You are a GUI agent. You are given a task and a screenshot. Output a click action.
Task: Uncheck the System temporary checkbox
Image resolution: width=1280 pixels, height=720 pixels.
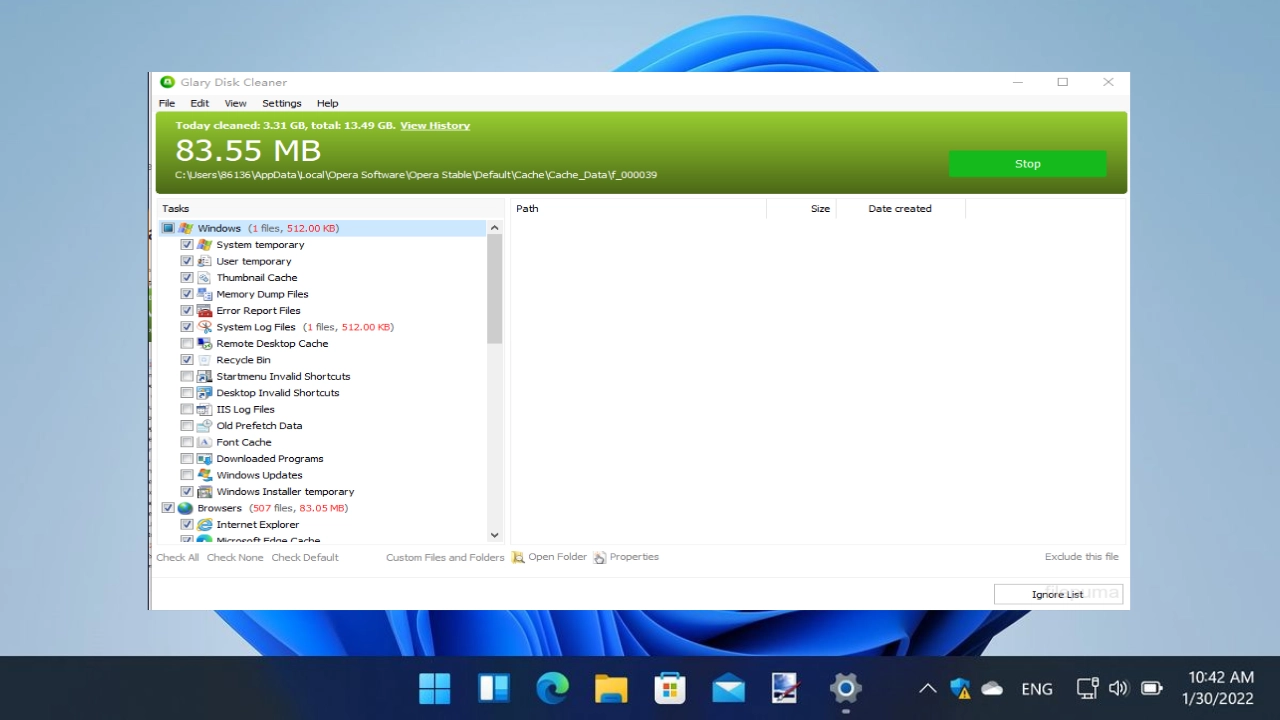point(187,245)
